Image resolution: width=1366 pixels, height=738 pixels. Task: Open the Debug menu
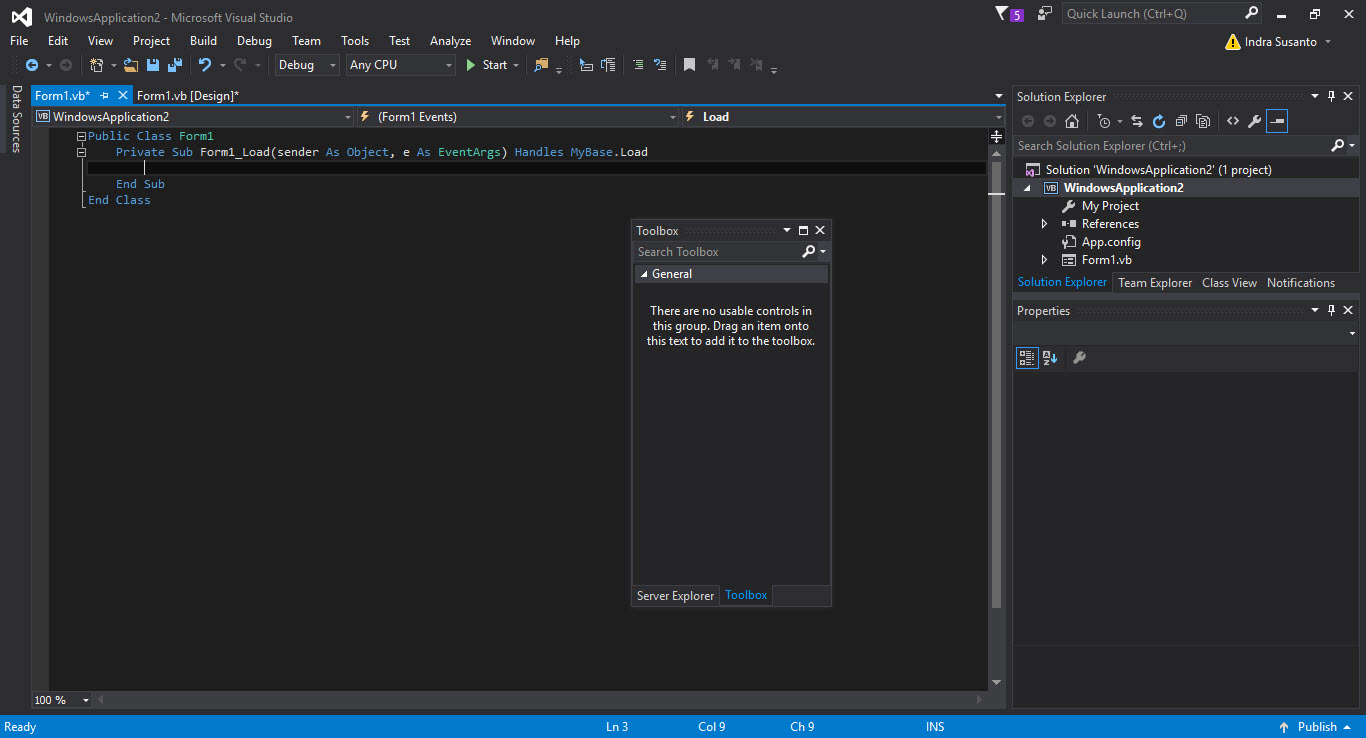click(253, 41)
